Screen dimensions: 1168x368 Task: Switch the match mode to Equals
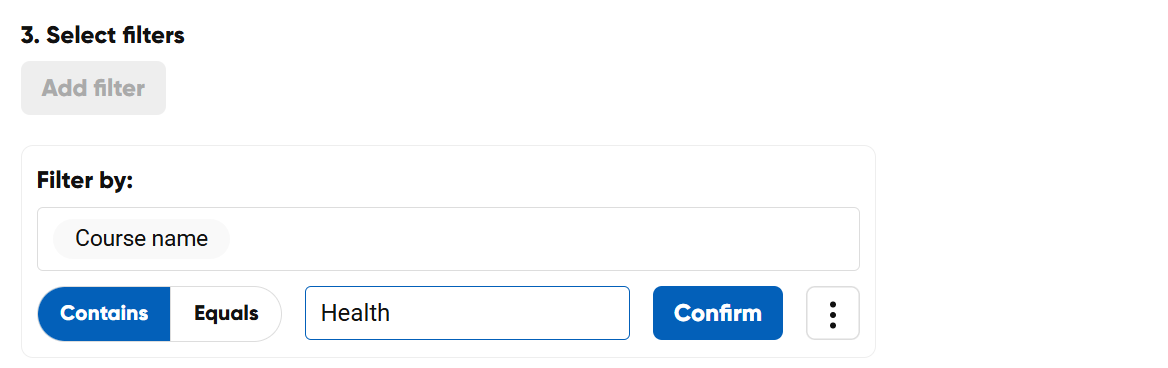(x=226, y=314)
